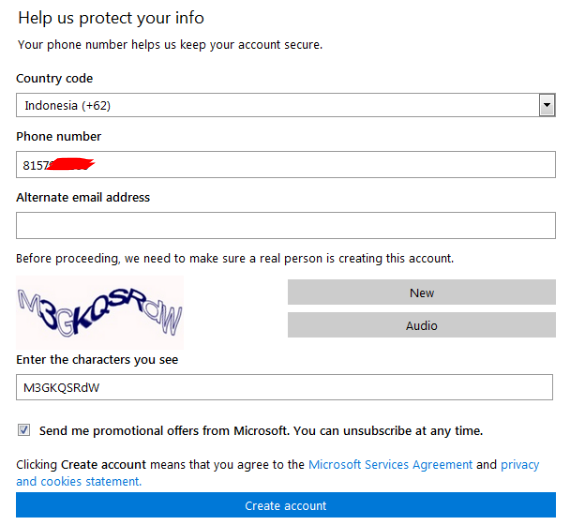Click the Phone number input field

(x=286, y=165)
